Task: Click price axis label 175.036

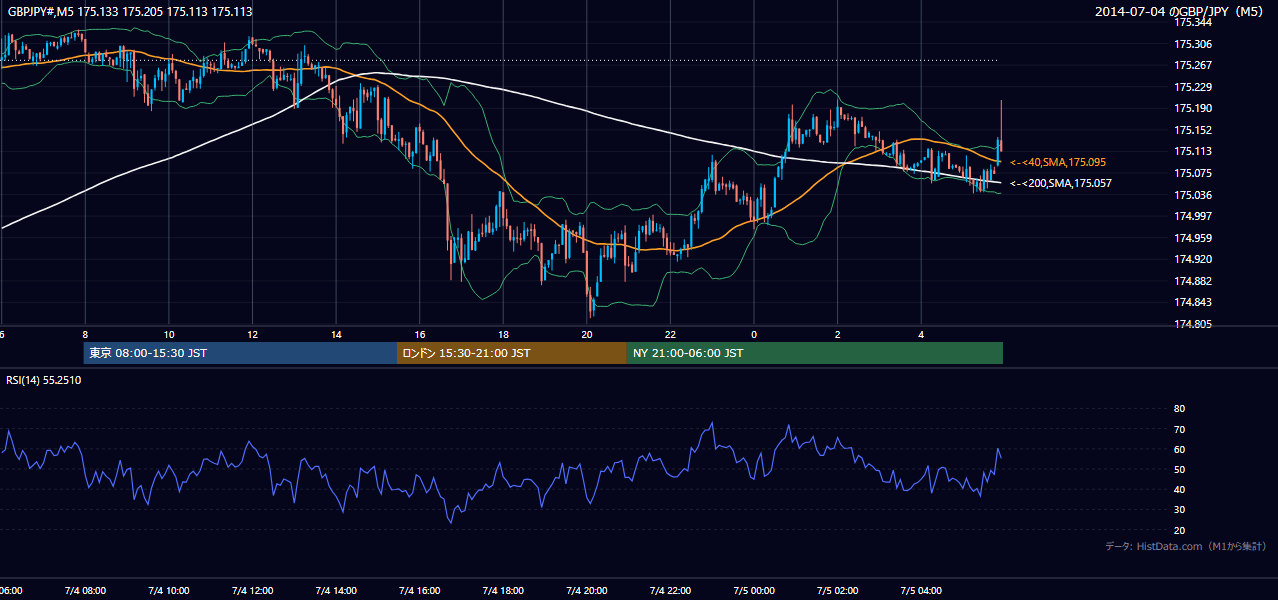Action: click(x=1193, y=195)
